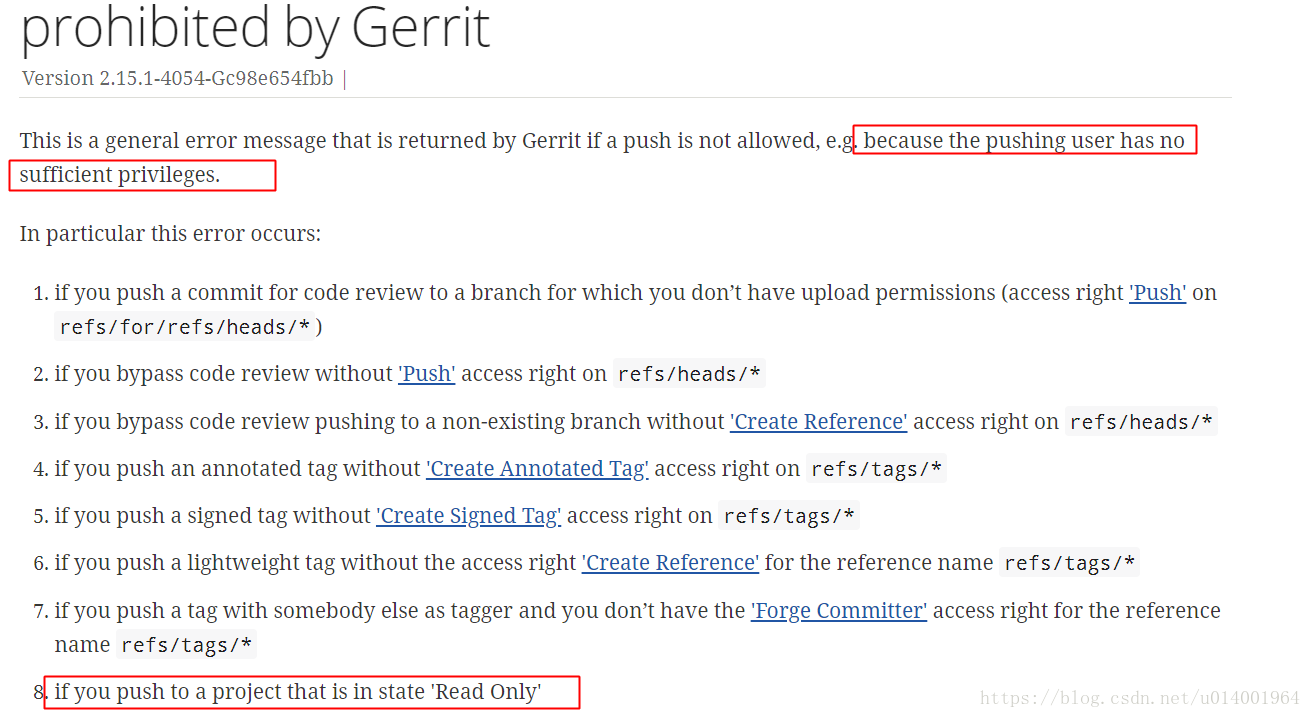The image size is (1311, 718).
Task: Click the 'Read Only' project state sentence
Action: (298, 692)
